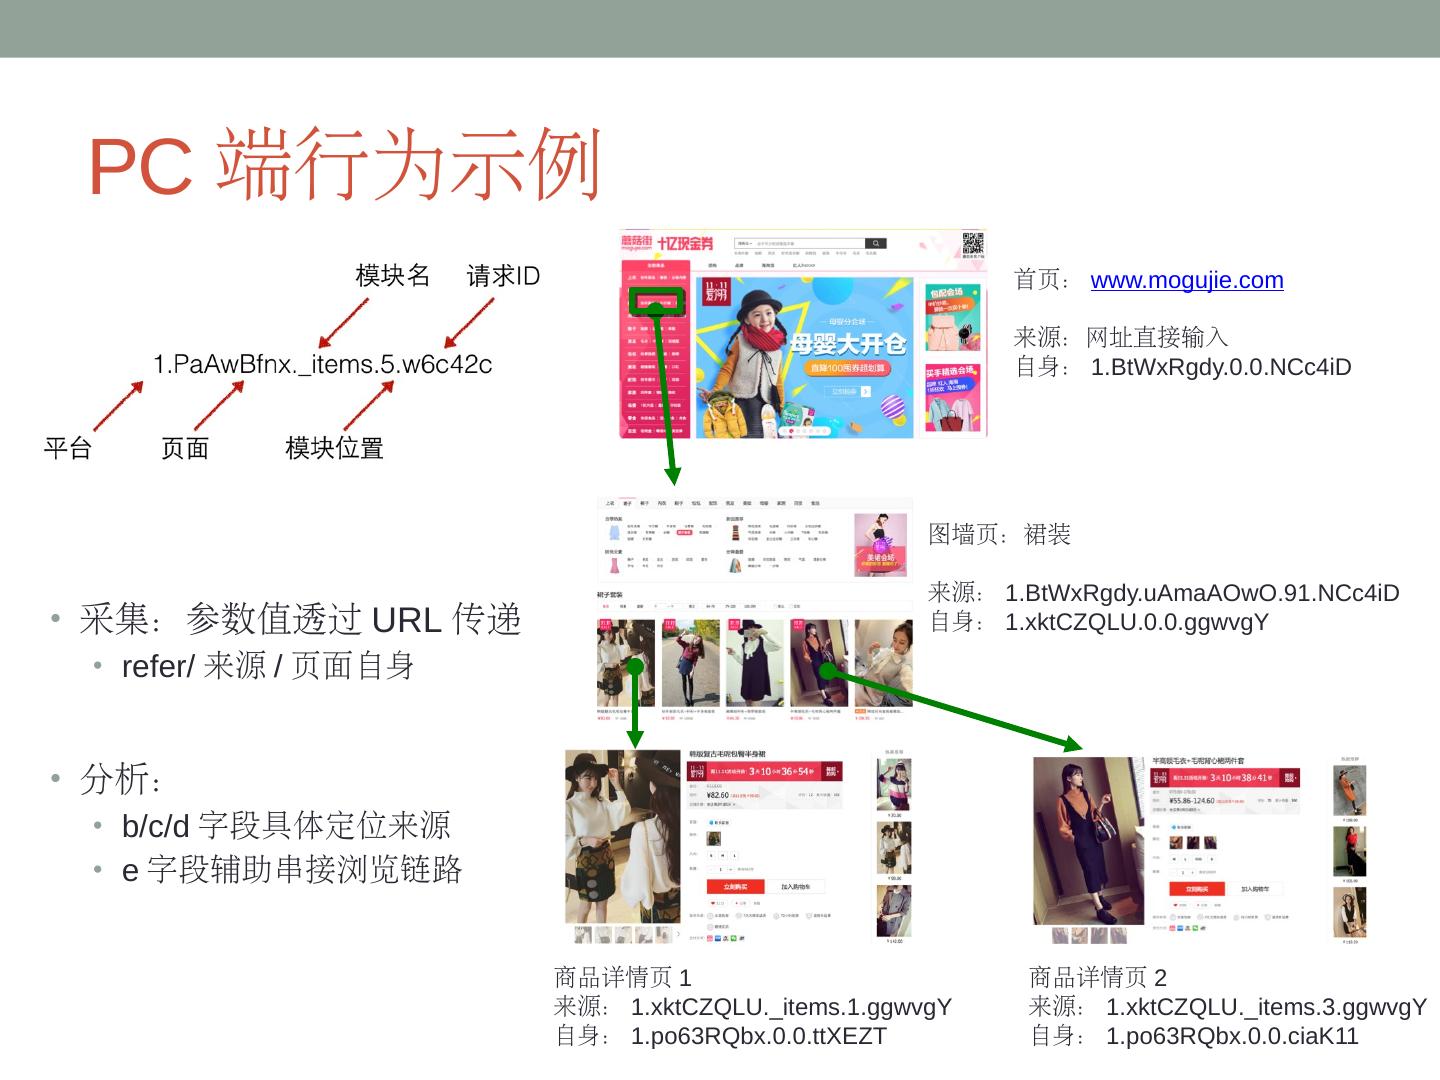Click the 11.11 badge on the banner
The width and height of the screenshot is (1440, 1080).
(x=716, y=292)
